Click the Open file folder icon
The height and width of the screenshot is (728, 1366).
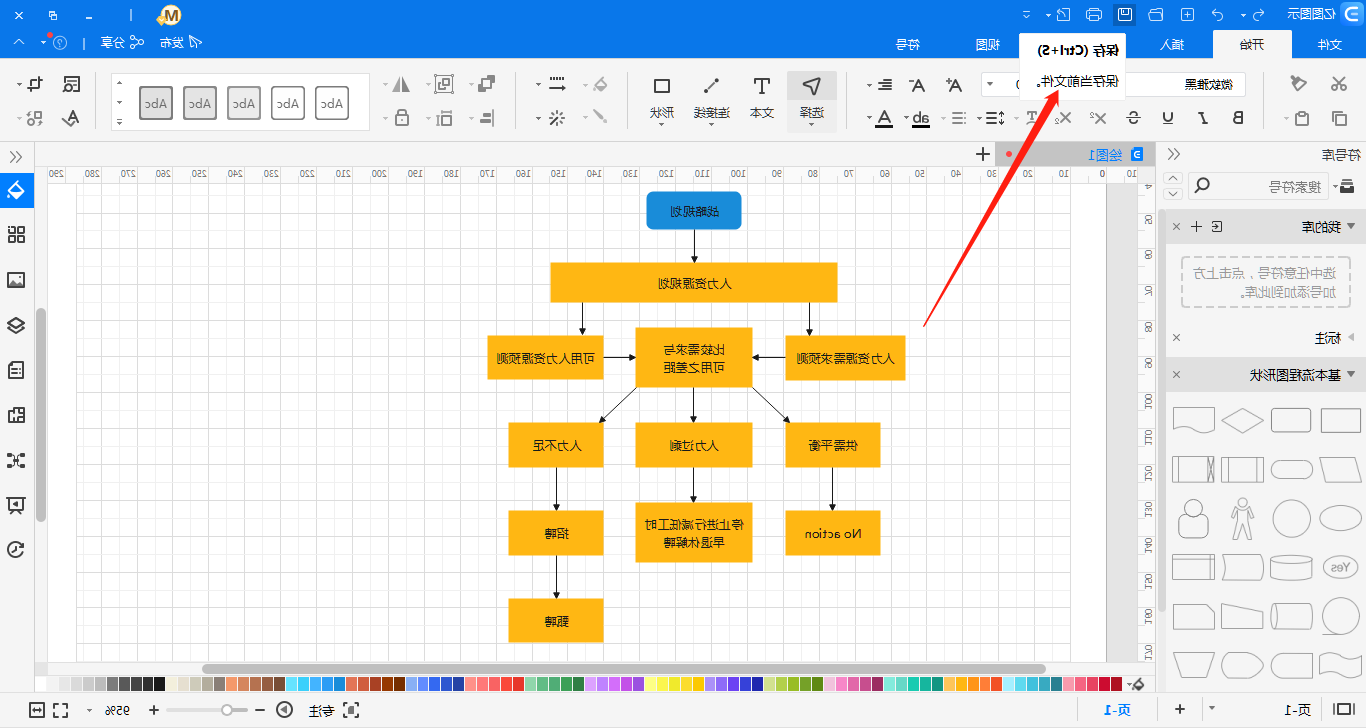click(x=1156, y=14)
